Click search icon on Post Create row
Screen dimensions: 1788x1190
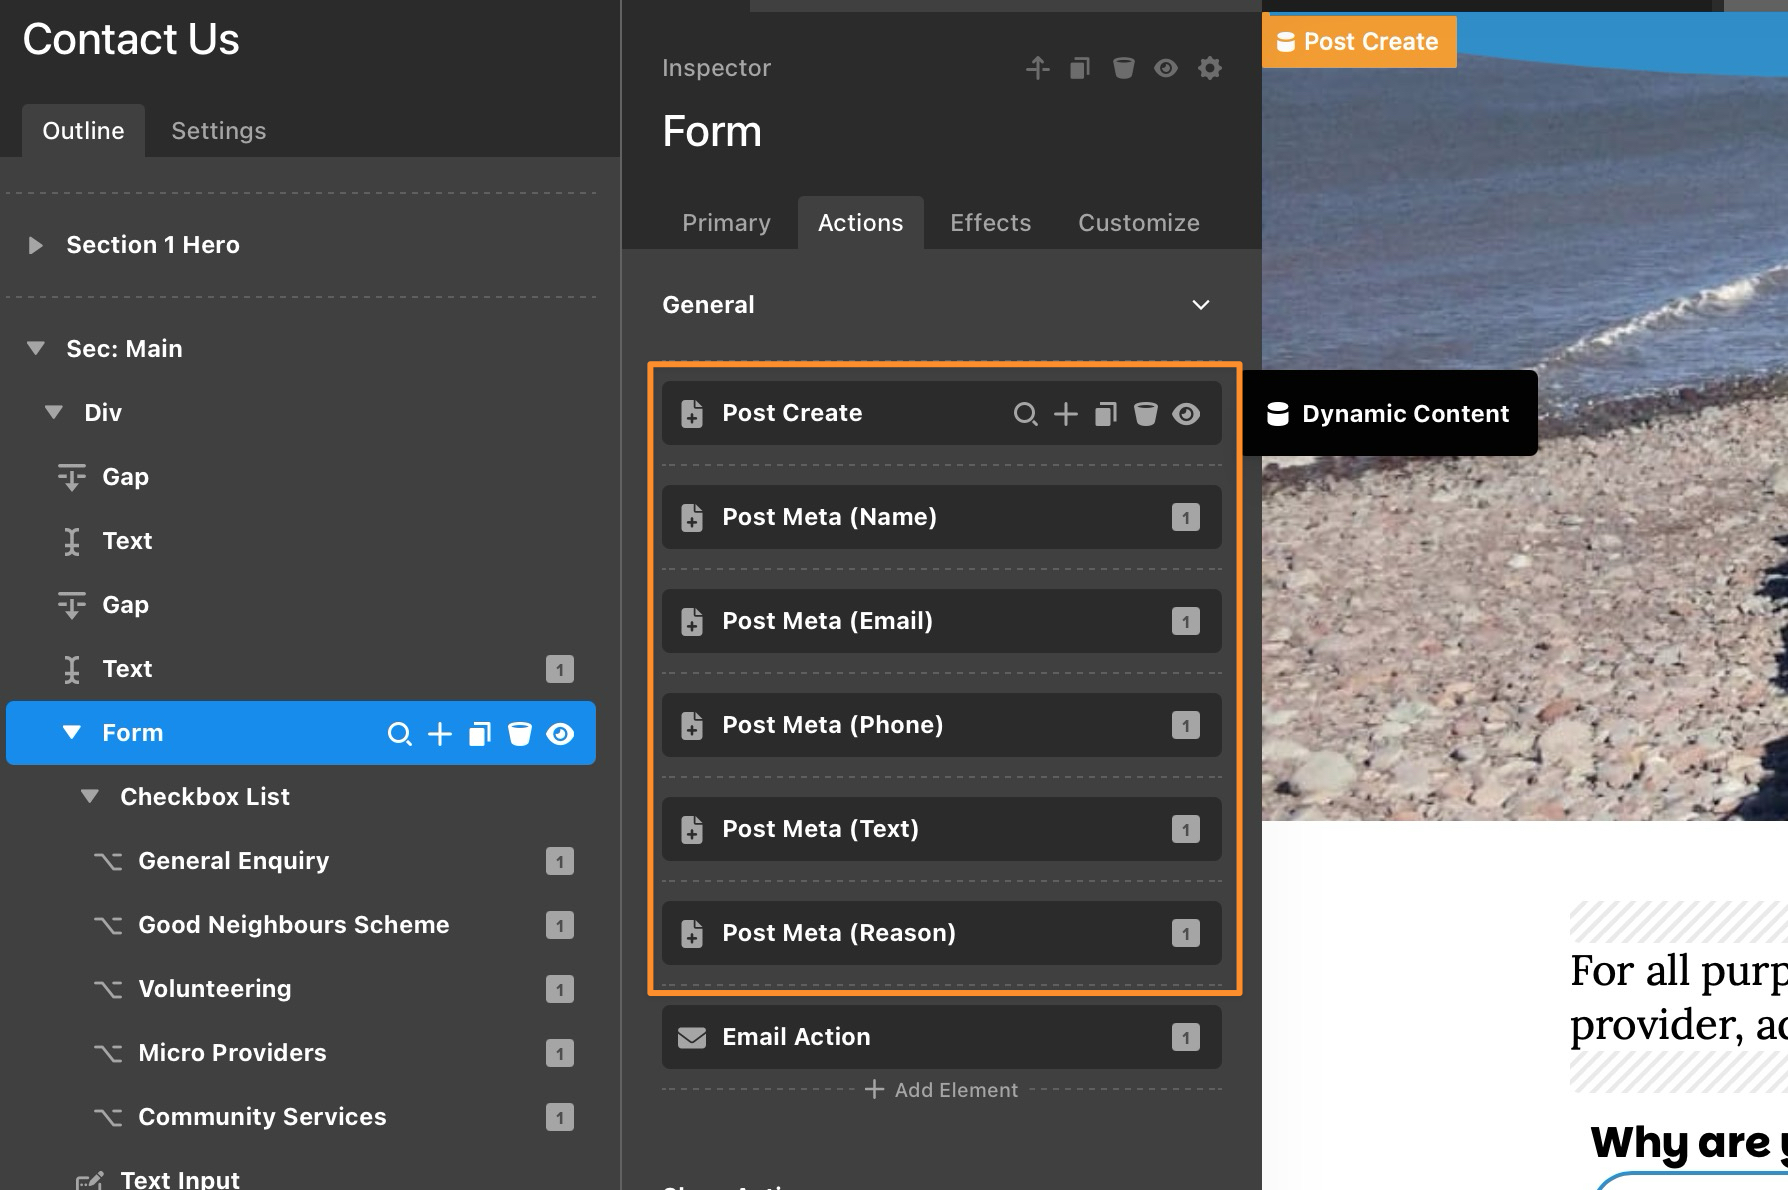[x=1025, y=414]
